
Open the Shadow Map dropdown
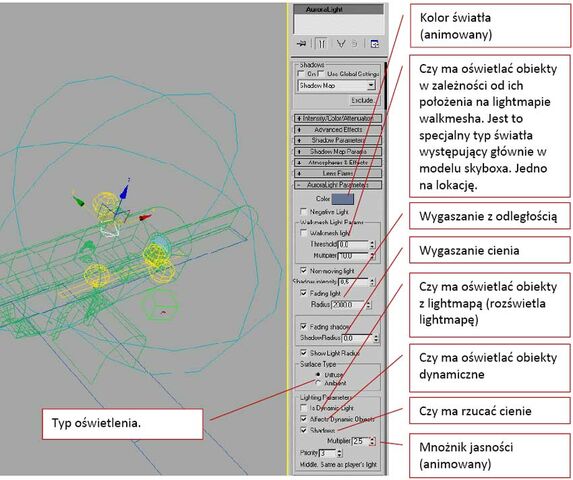click(337, 85)
